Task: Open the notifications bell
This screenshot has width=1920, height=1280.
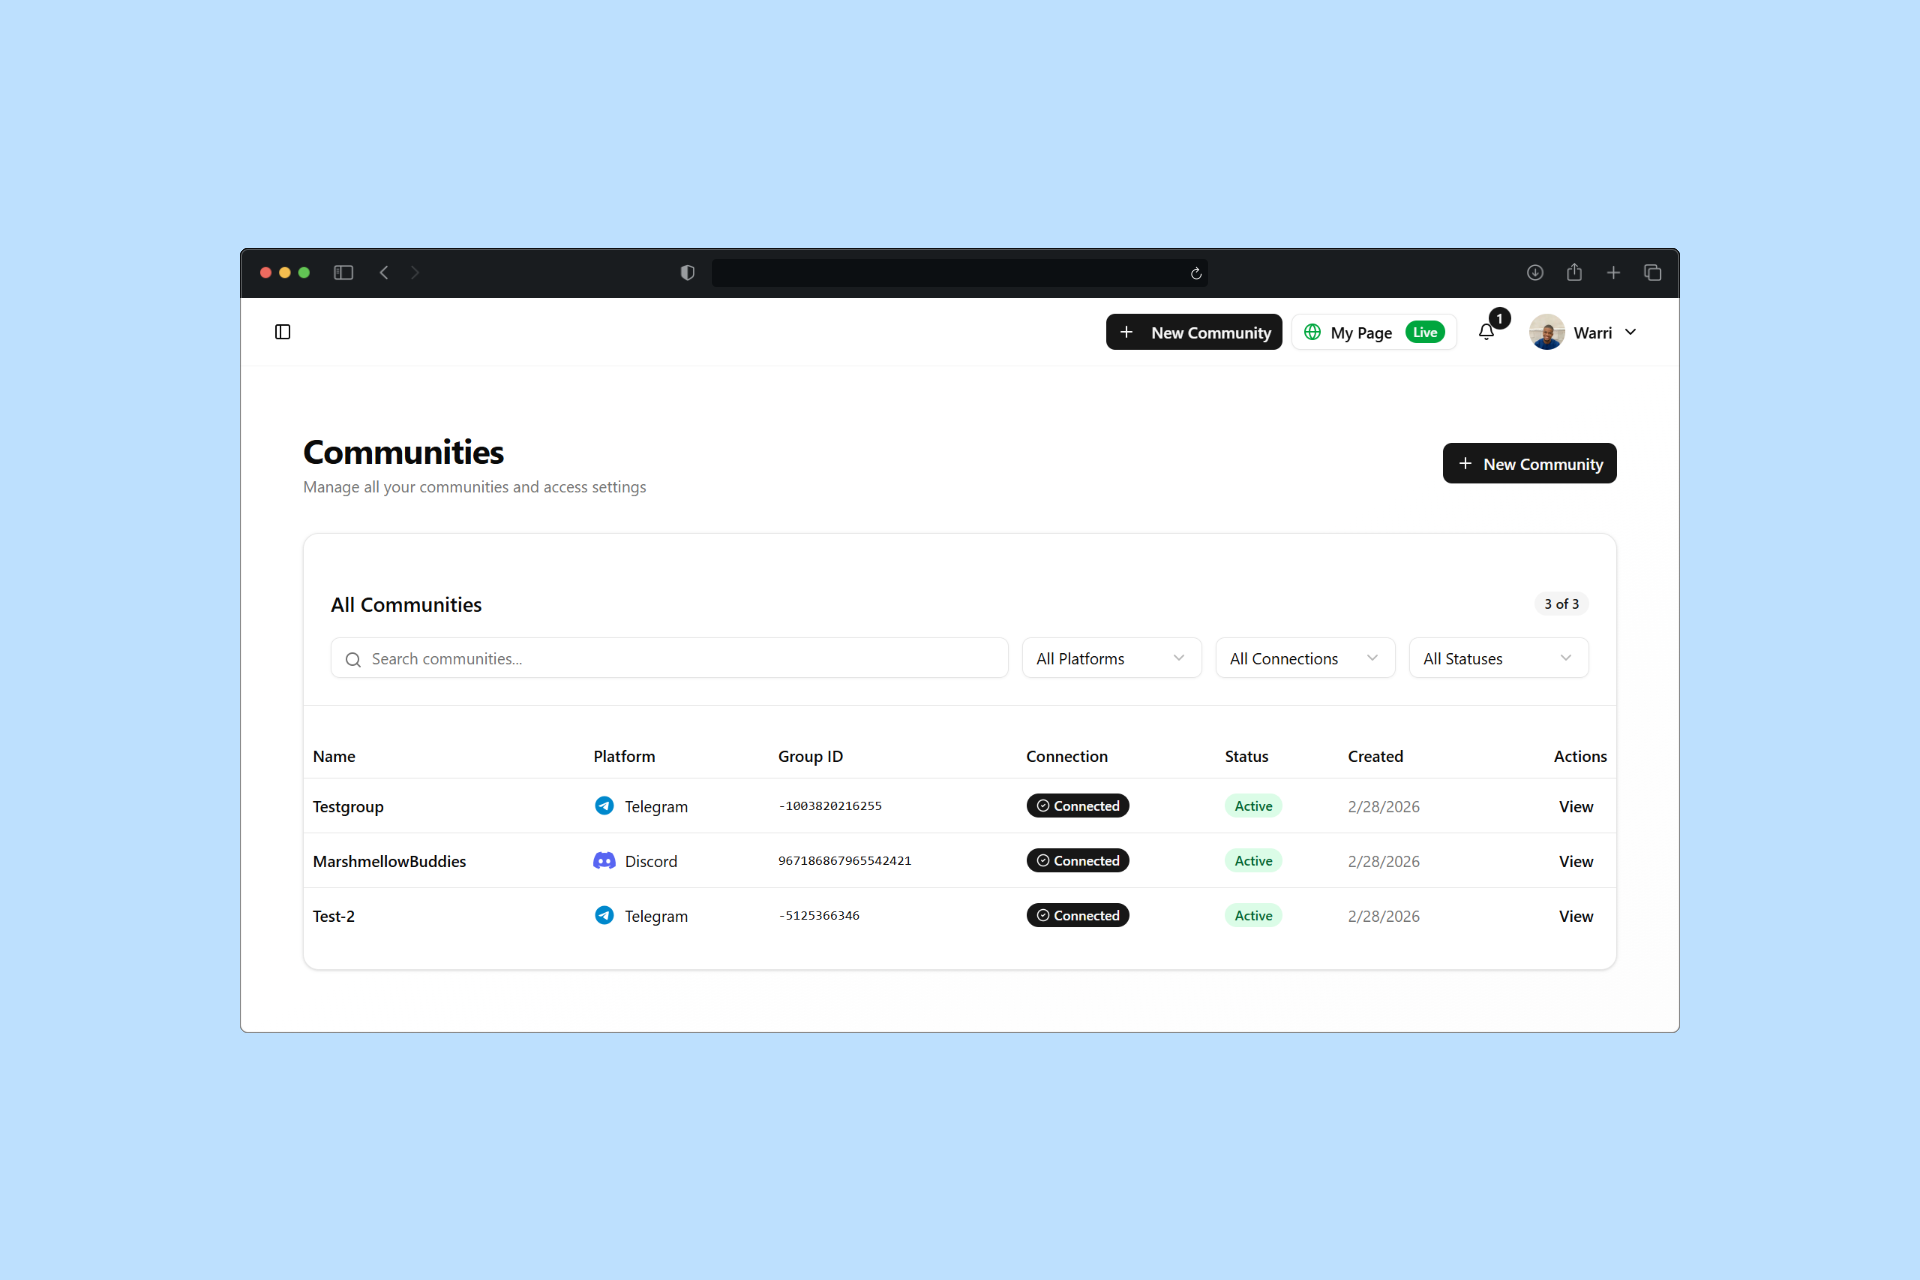Action: pyautogui.click(x=1486, y=332)
